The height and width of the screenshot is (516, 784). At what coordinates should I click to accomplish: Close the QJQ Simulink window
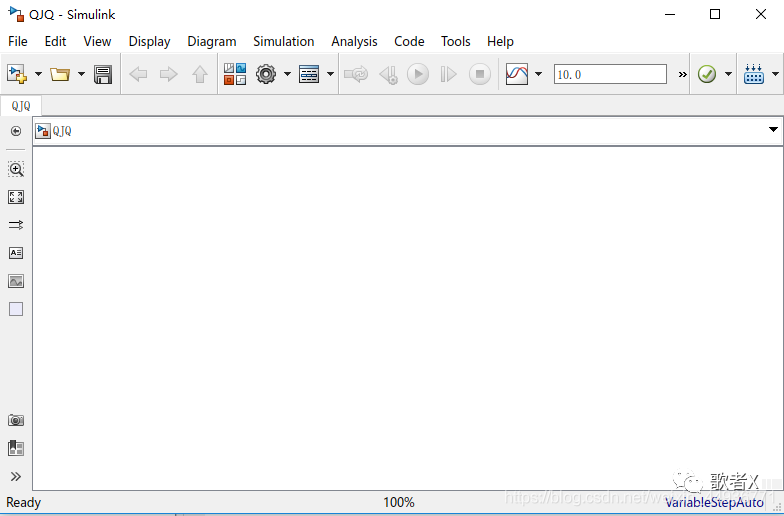[760, 14]
